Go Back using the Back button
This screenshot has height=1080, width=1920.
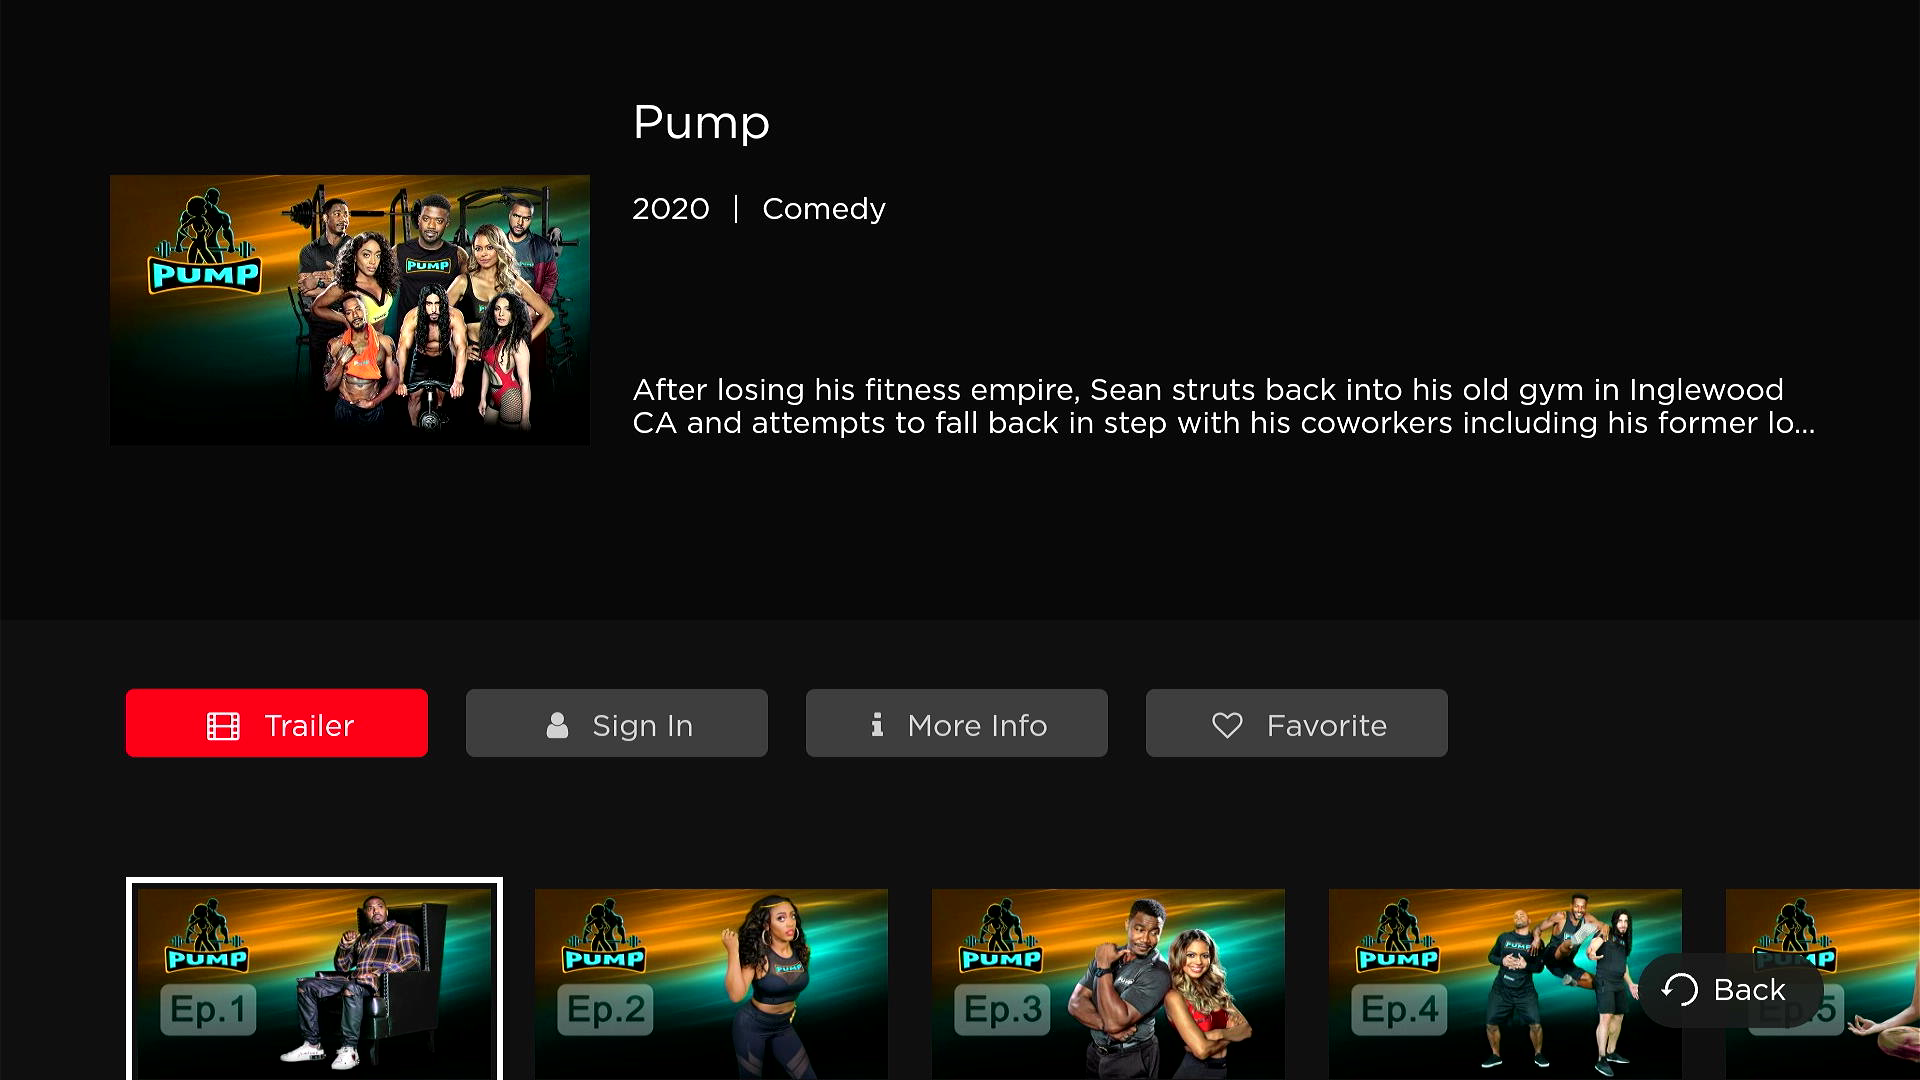1731,989
